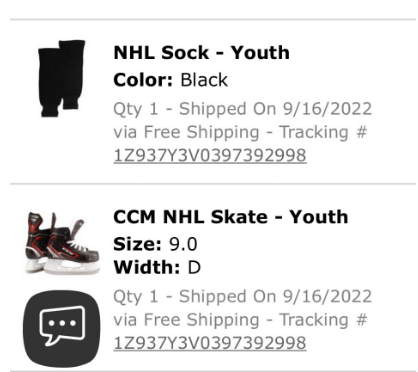Click the Size: 9.0 attribute line
The width and height of the screenshot is (418, 372).
click(x=155, y=244)
